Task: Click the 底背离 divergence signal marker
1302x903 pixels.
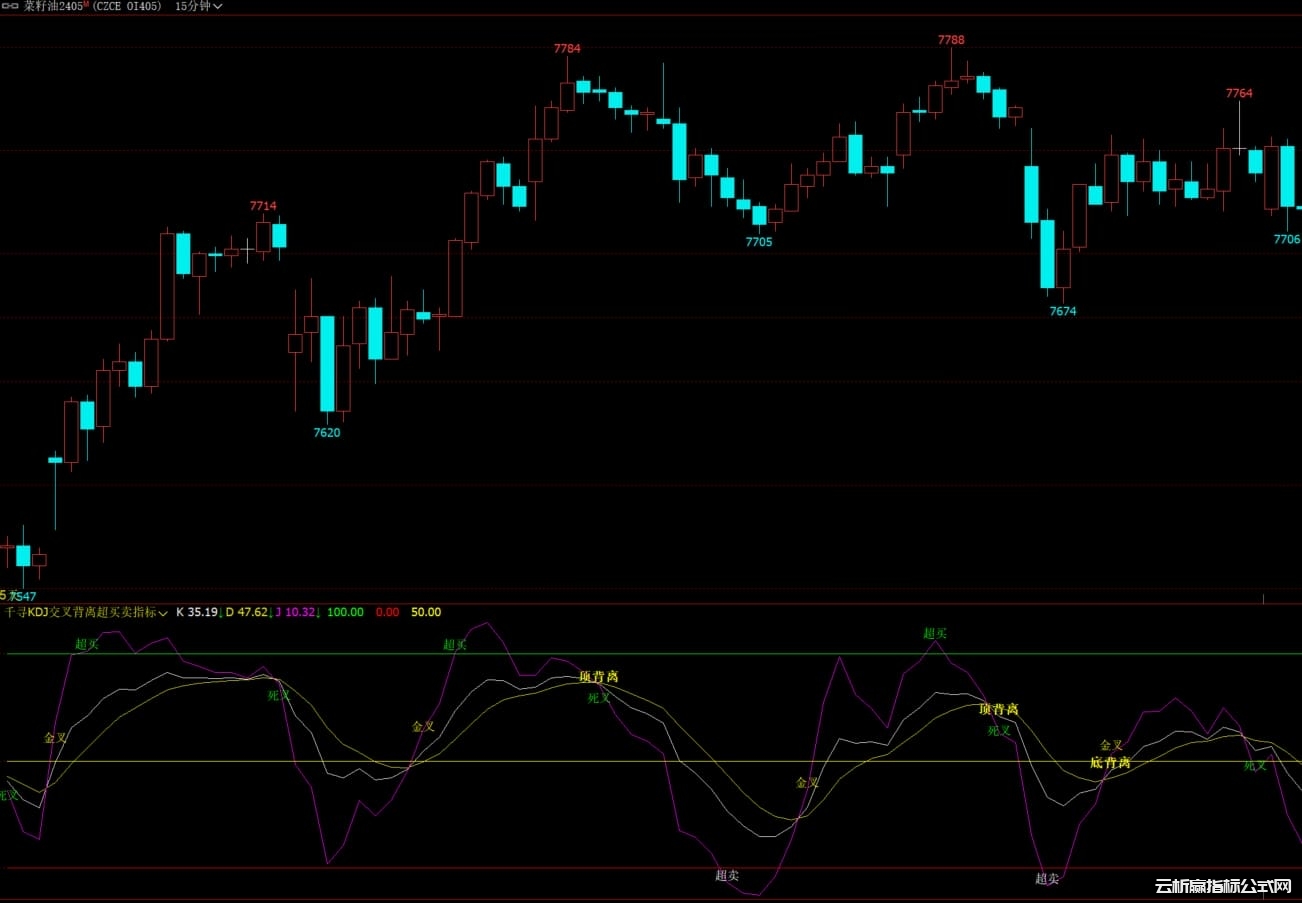Action: click(1110, 763)
